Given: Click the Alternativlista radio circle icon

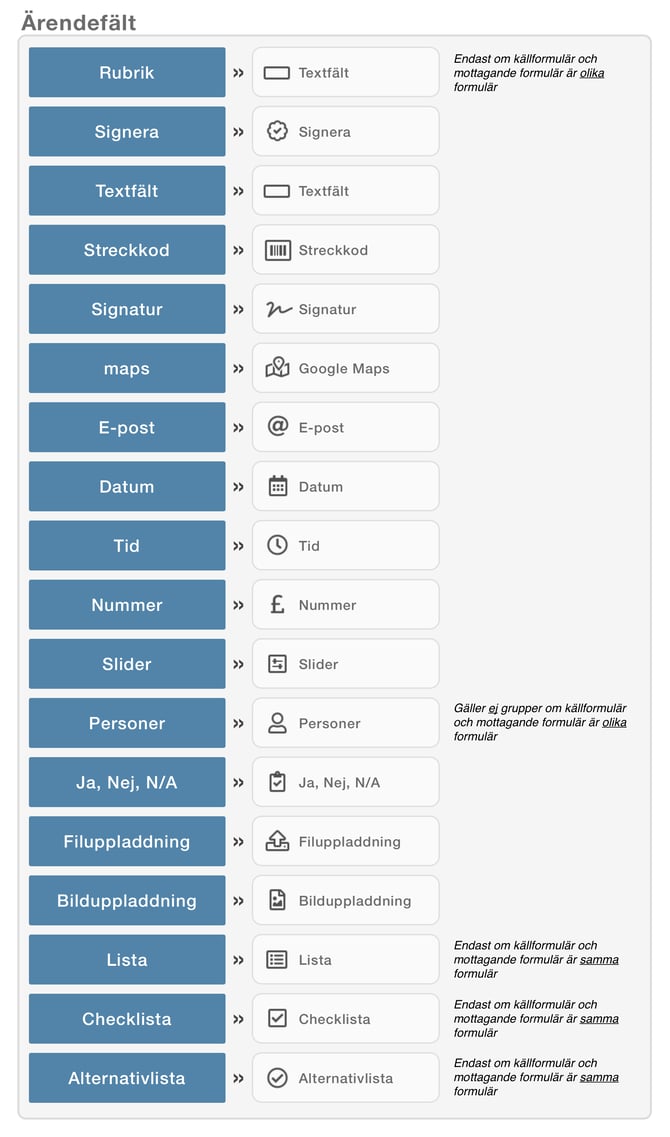Looking at the screenshot, I should click(277, 1078).
